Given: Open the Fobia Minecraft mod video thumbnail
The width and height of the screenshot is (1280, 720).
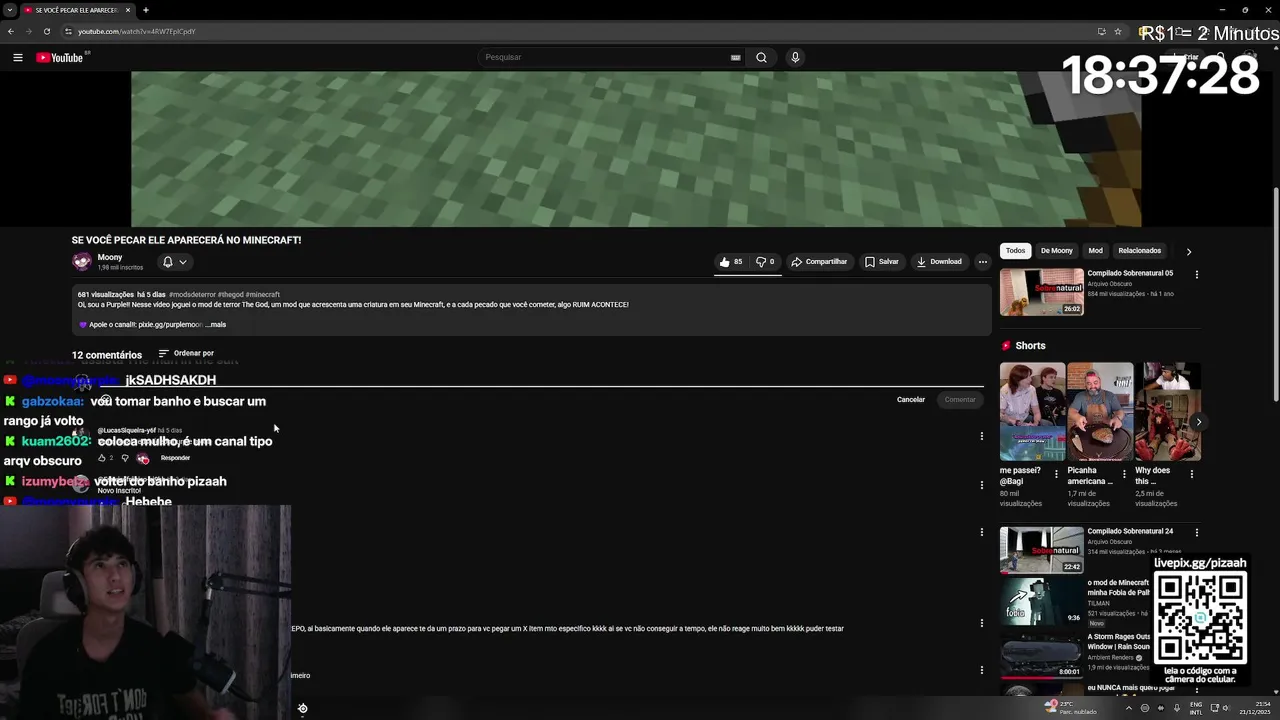Looking at the screenshot, I should pos(1041,601).
